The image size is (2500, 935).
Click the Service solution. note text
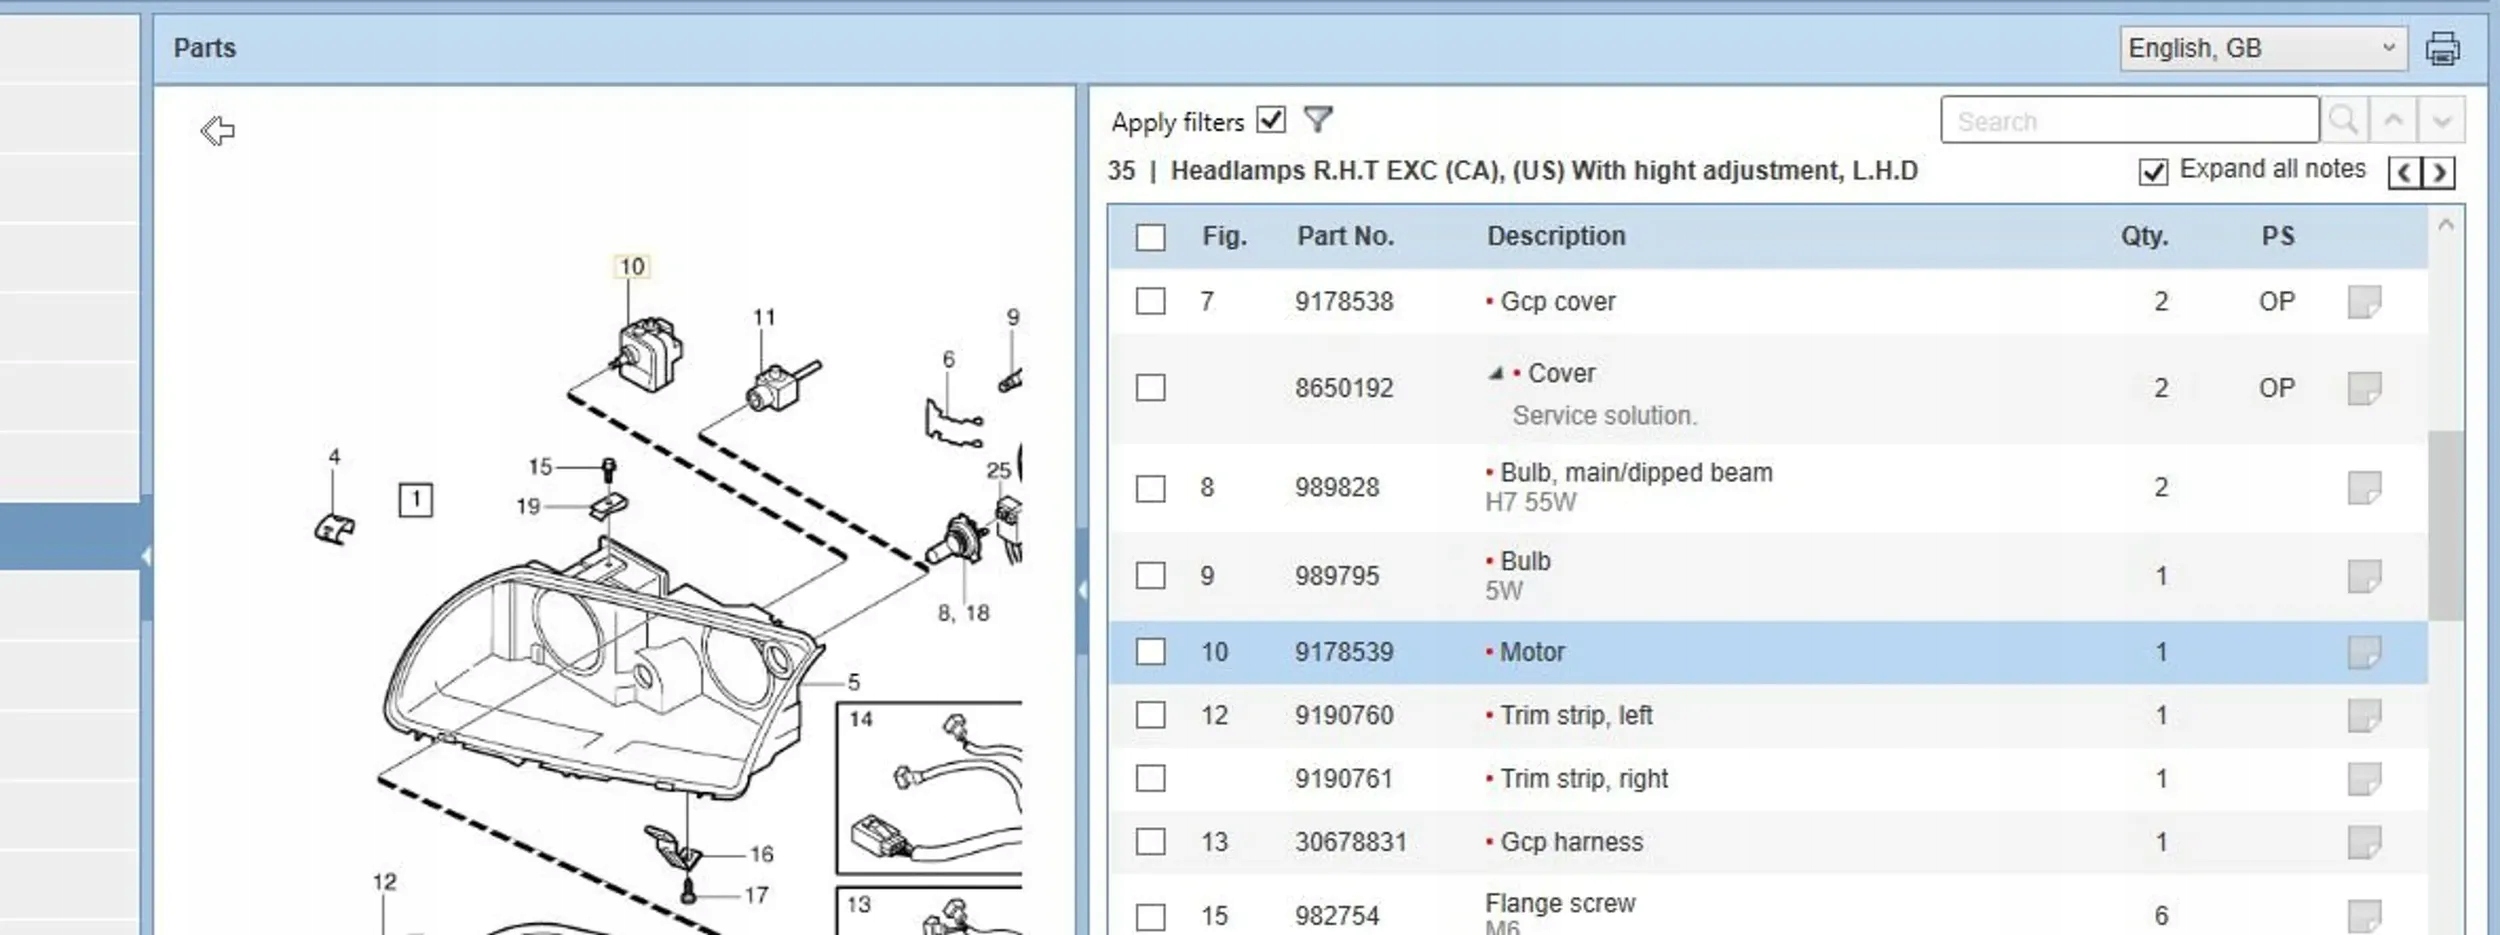[1605, 415]
